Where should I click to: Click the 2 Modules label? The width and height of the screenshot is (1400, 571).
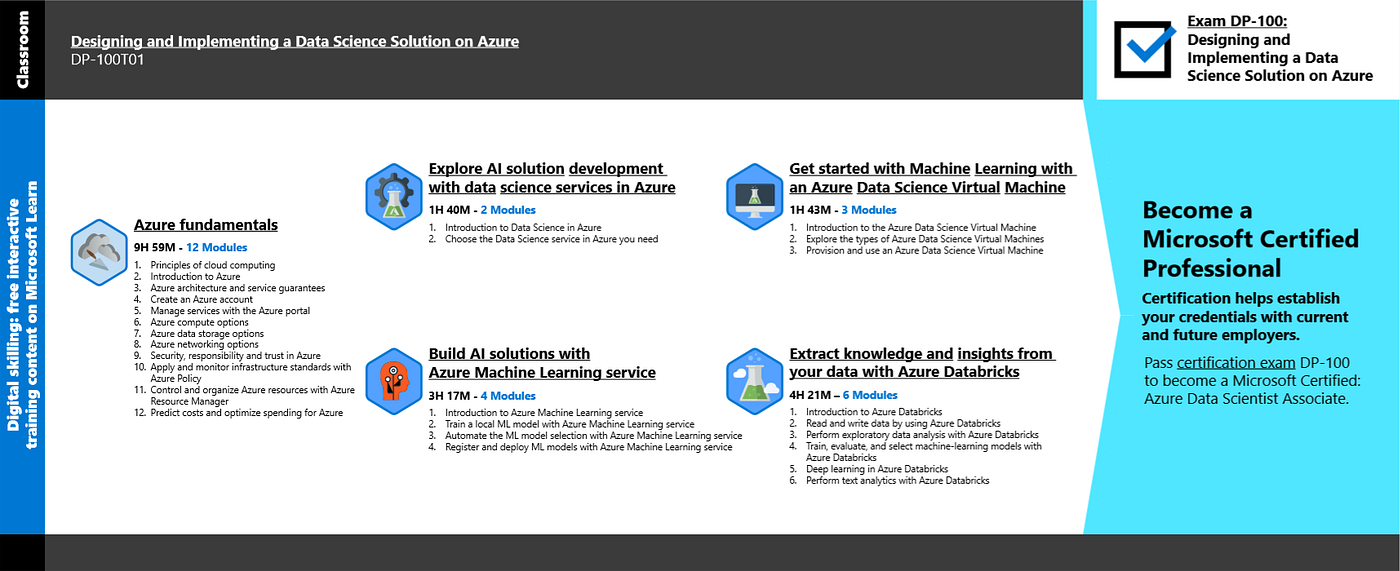pyautogui.click(x=508, y=210)
